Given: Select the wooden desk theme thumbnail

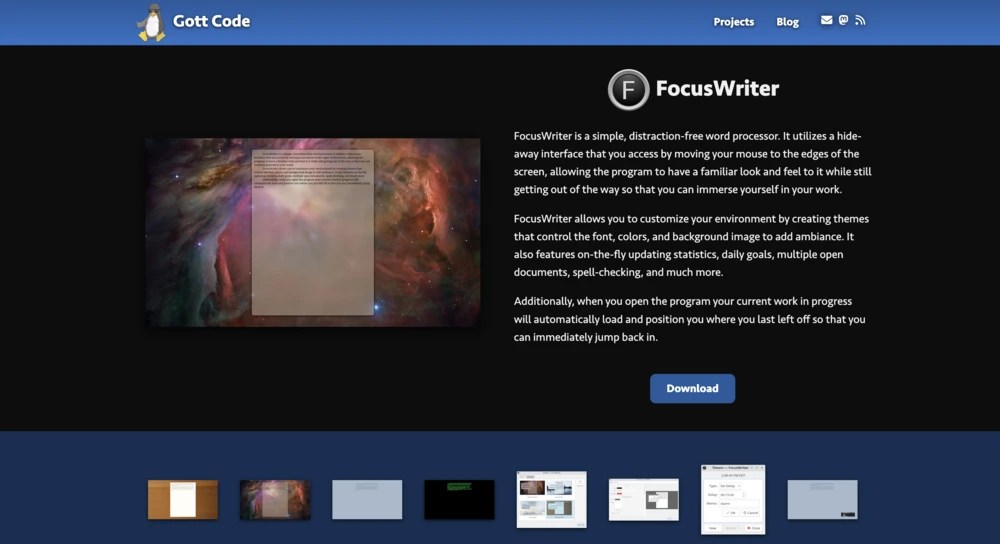Looking at the screenshot, I should pyautogui.click(x=183, y=499).
